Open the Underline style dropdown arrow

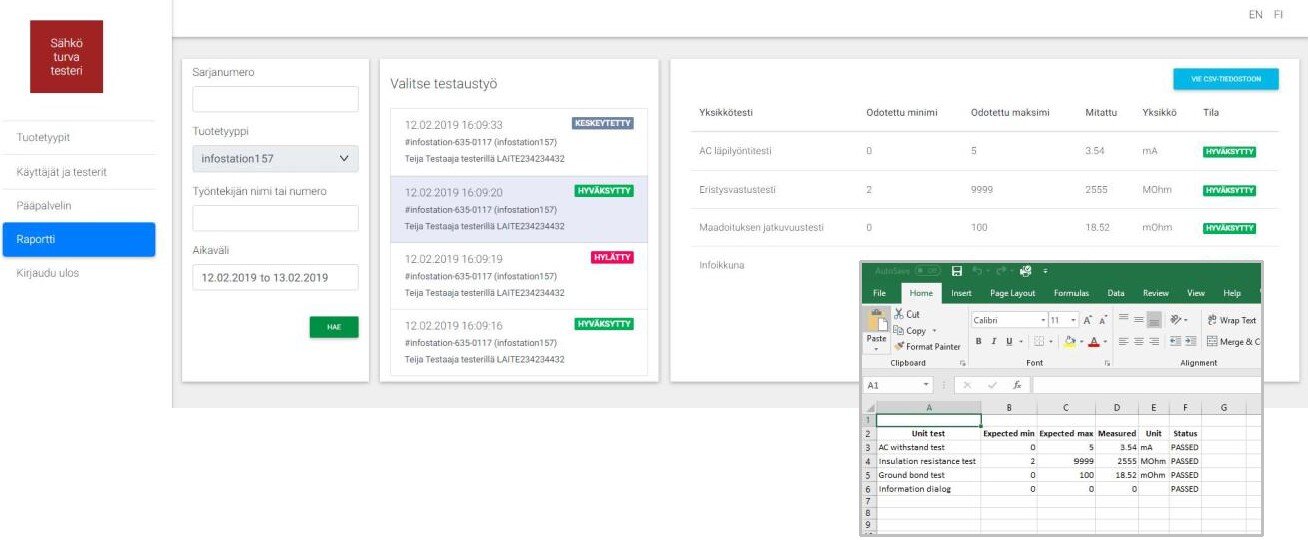(x=1021, y=341)
